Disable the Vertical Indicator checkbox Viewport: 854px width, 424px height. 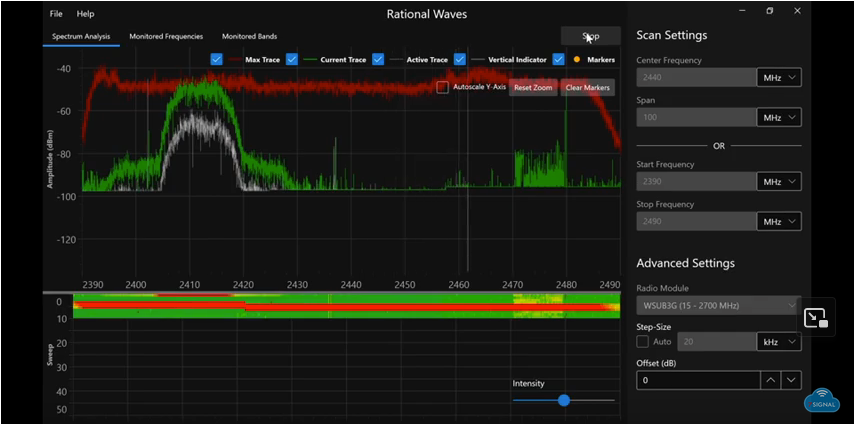(x=459, y=60)
